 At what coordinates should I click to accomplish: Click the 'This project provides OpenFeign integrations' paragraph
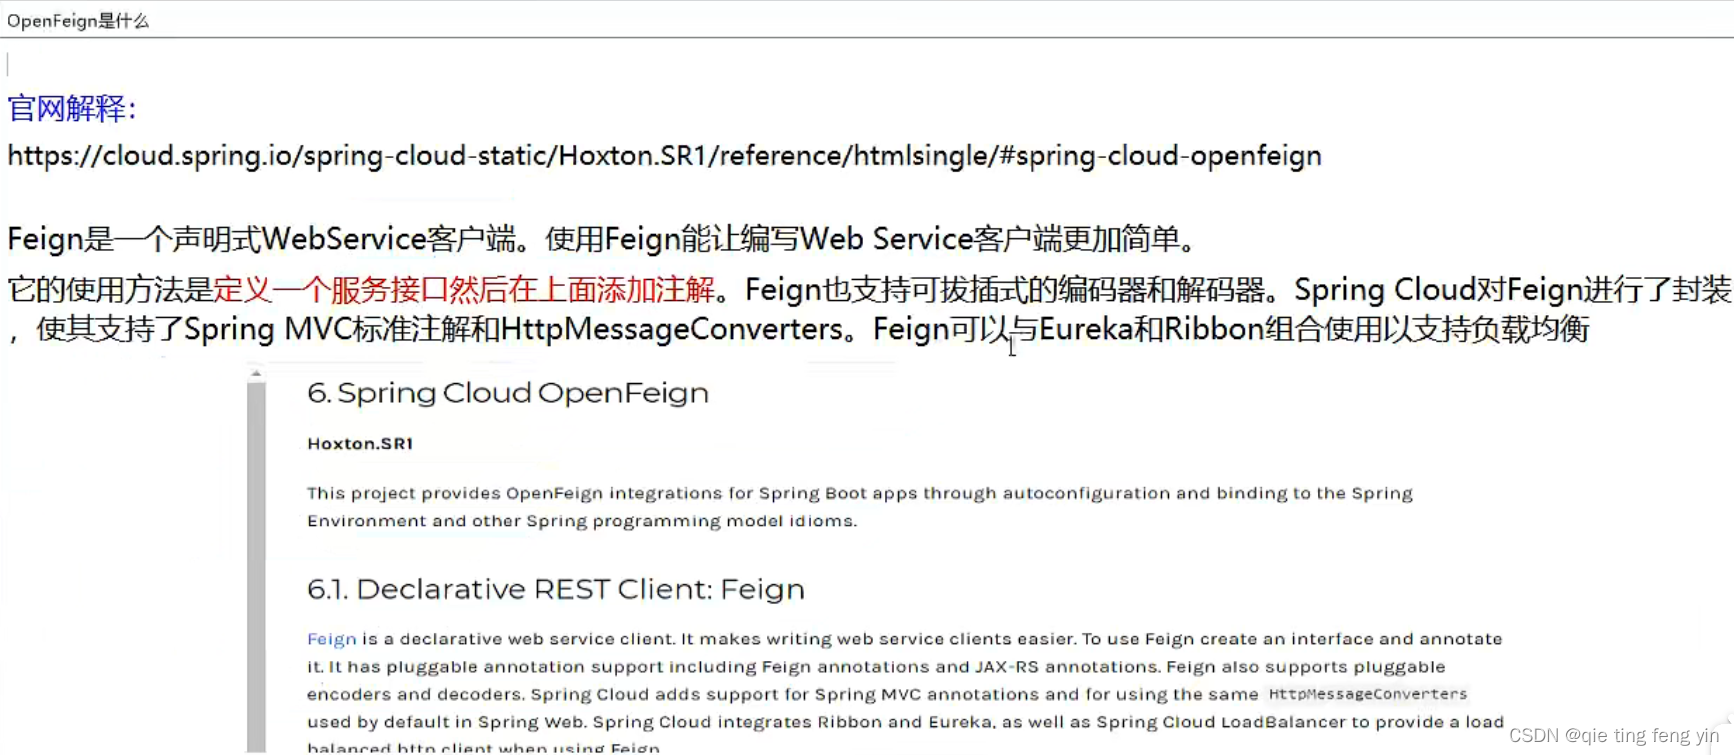click(860, 507)
